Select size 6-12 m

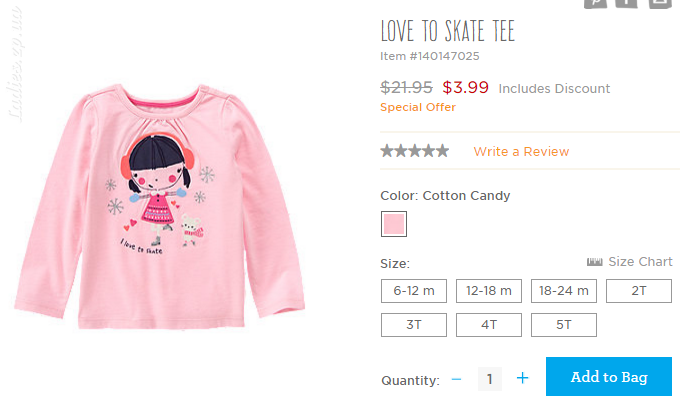414,291
